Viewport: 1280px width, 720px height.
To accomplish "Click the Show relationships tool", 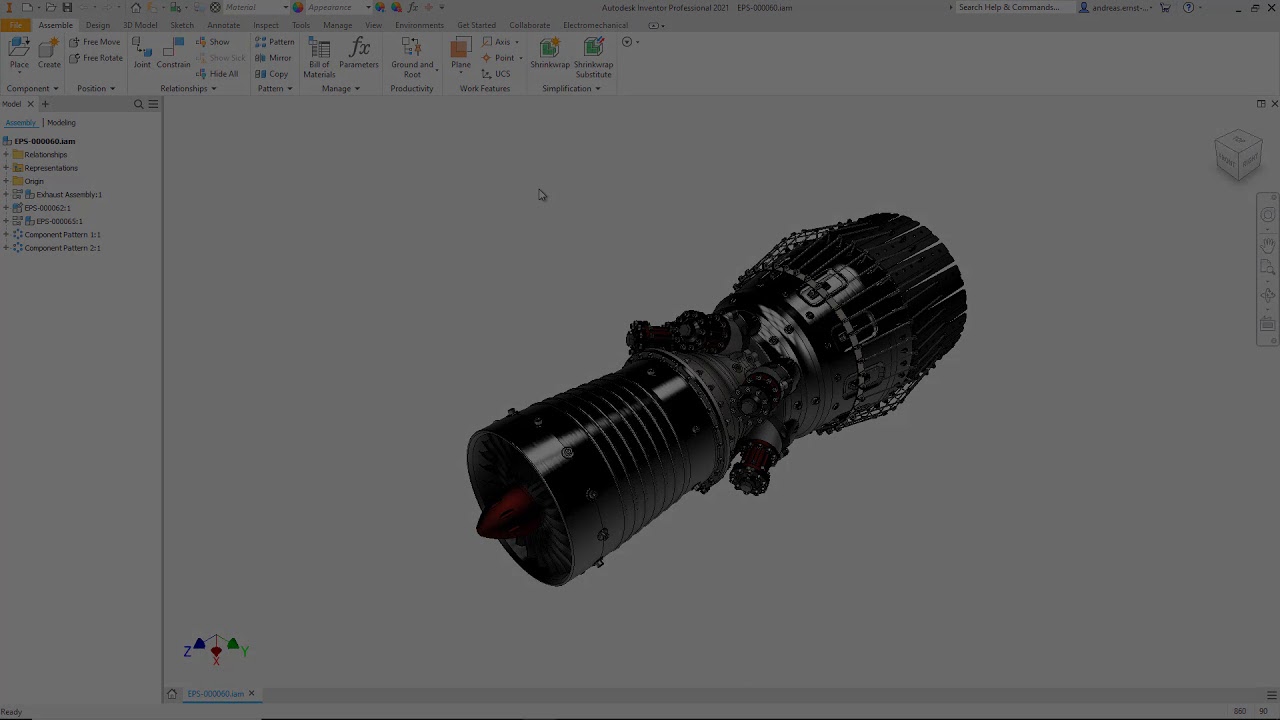I will 212,42.
